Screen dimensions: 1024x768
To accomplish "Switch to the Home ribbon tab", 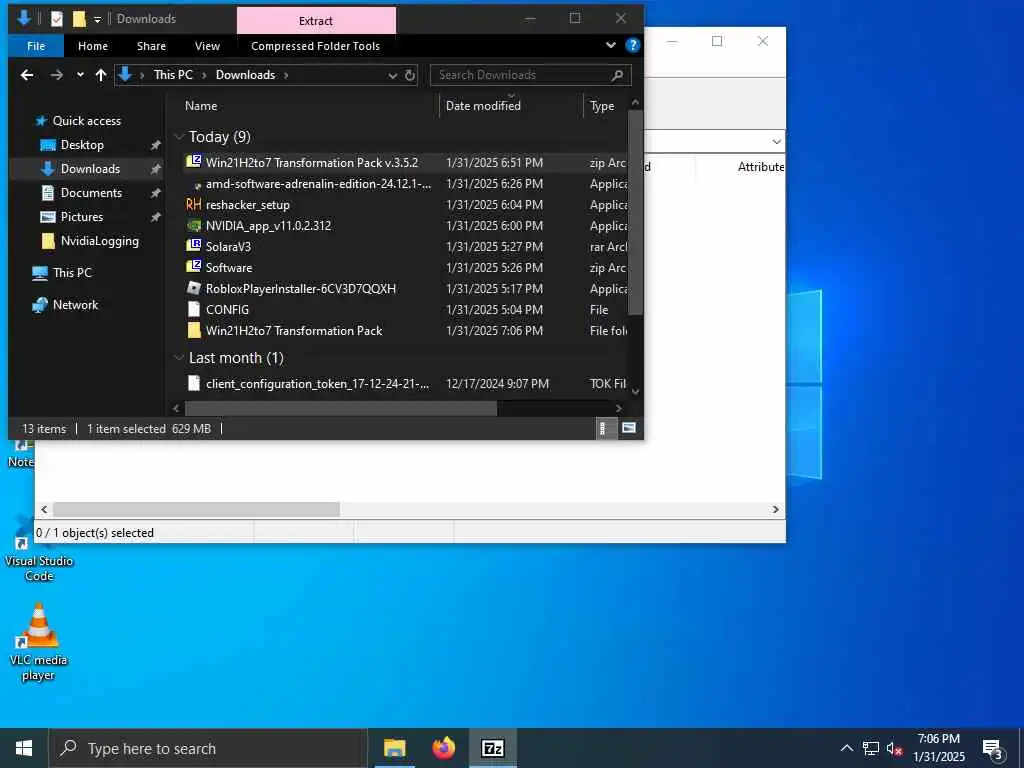I will (x=93, y=46).
